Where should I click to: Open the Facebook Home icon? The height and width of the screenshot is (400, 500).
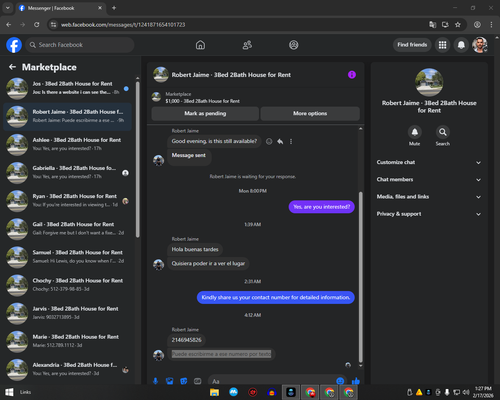(200, 45)
